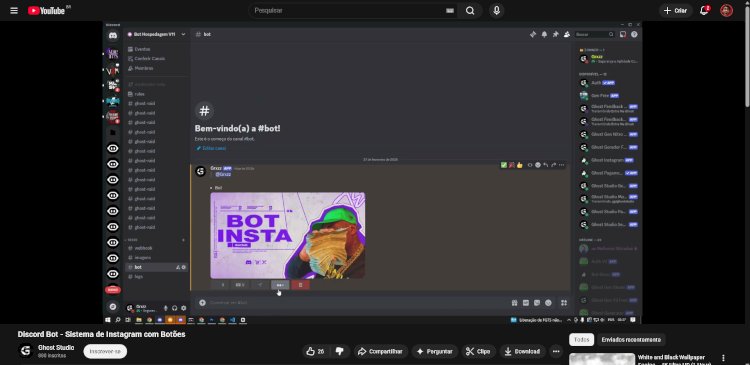Viewport: 750px width, 365px height.
Task: Open the BOT INSTA embed image
Action: click(x=287, y=235)
